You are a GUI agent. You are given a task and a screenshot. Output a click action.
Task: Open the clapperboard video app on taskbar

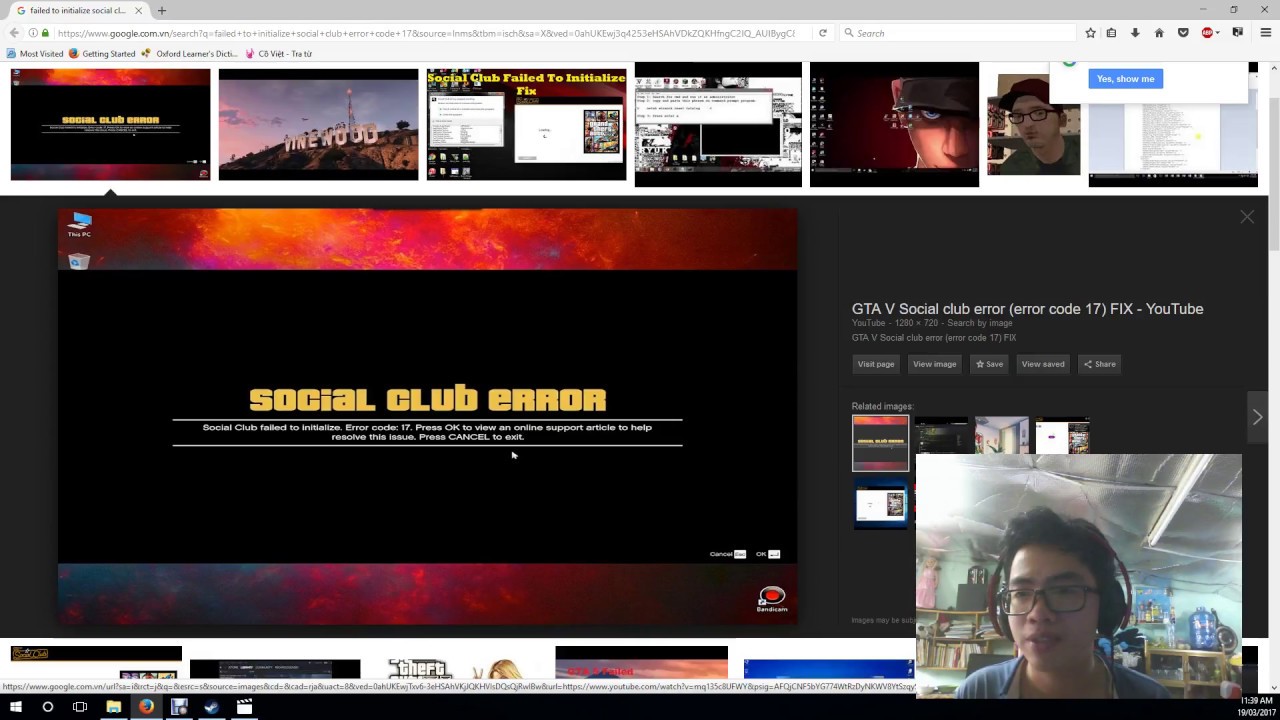click(244, 707)
